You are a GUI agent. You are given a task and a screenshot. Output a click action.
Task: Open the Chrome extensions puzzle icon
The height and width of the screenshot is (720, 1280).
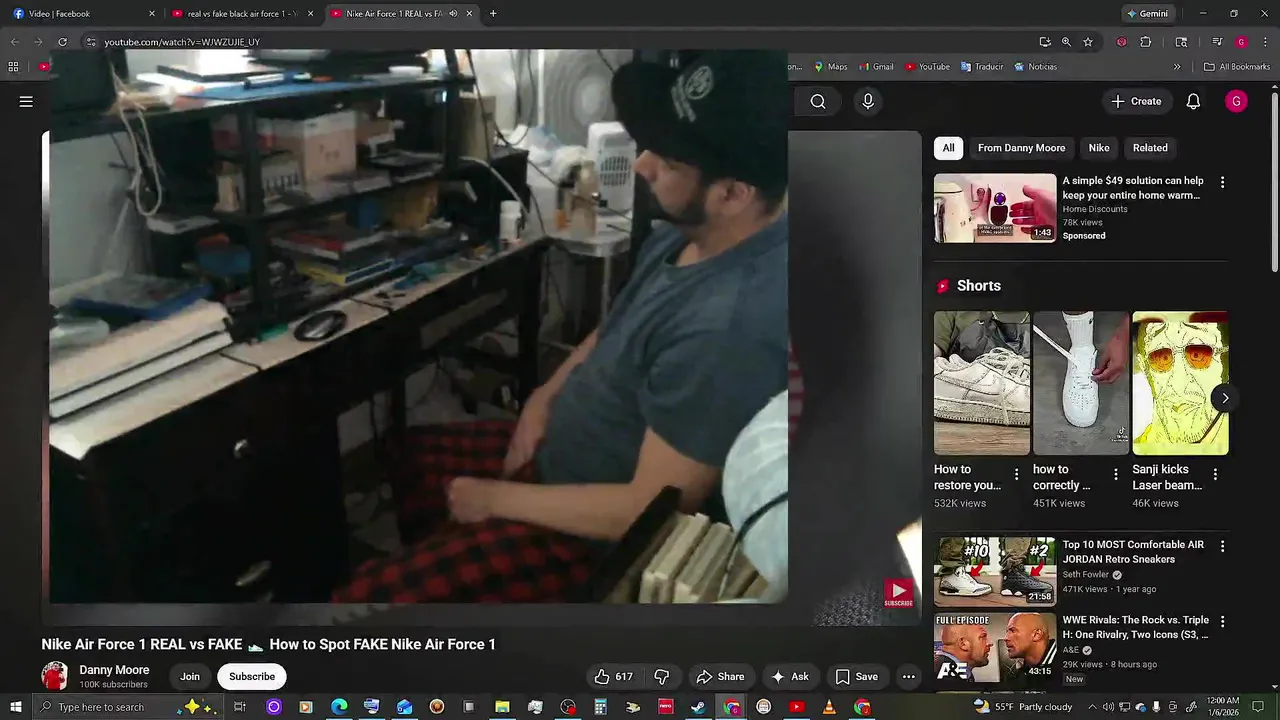coord(1146,42)
